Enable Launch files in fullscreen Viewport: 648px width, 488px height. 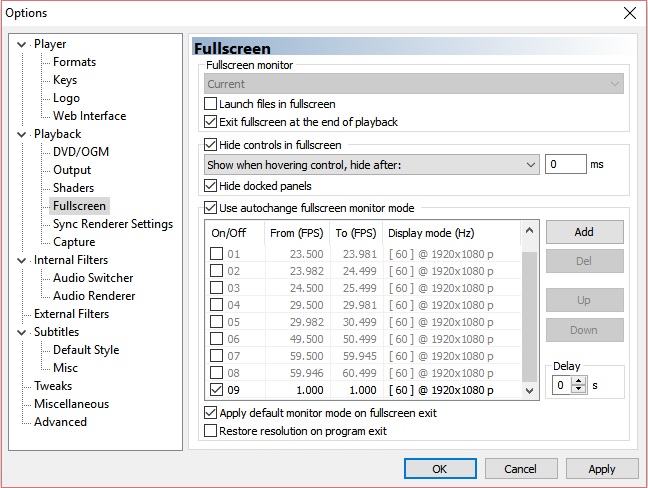tap(210, 104)
